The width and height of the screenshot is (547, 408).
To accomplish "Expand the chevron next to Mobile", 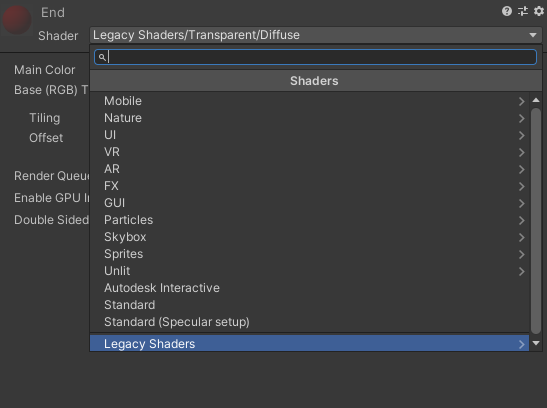I will (x=522, y=101).
